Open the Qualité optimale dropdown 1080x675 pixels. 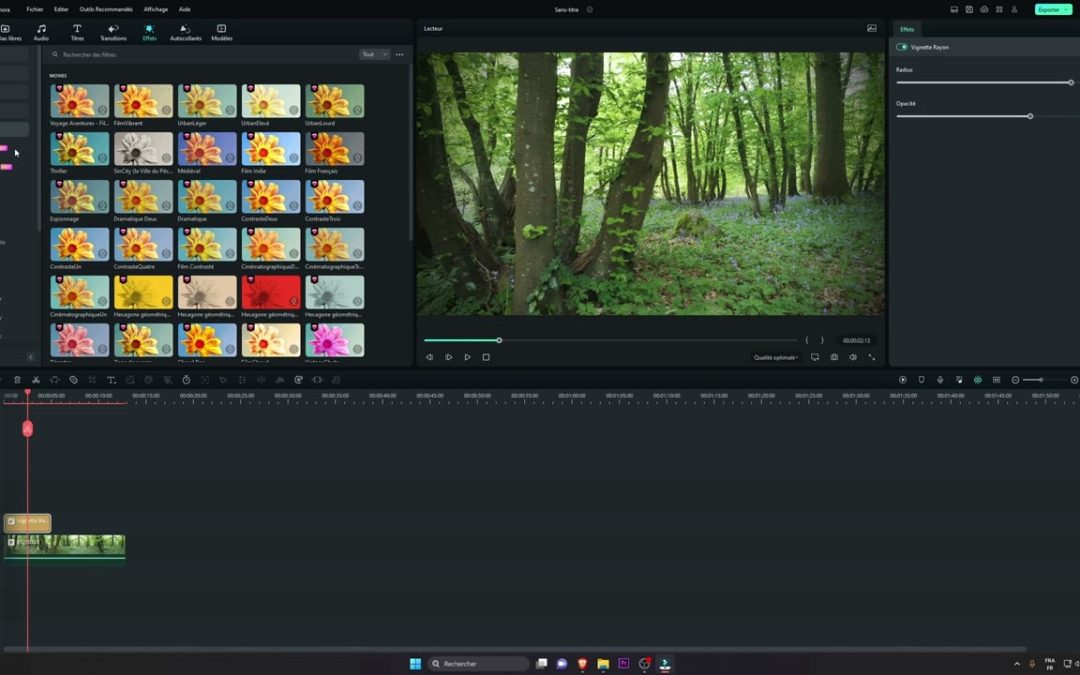[776, 357]
